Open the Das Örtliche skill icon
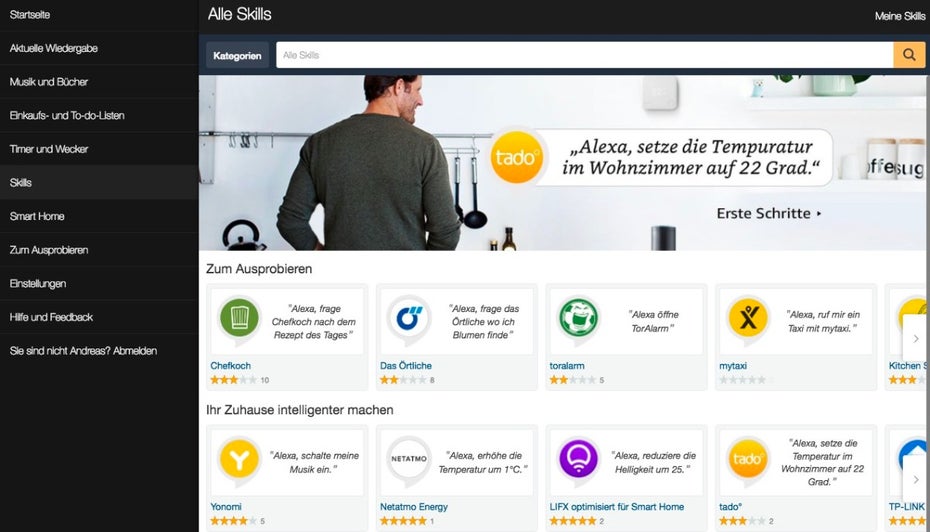930x532 pixels. pos(409,318)
